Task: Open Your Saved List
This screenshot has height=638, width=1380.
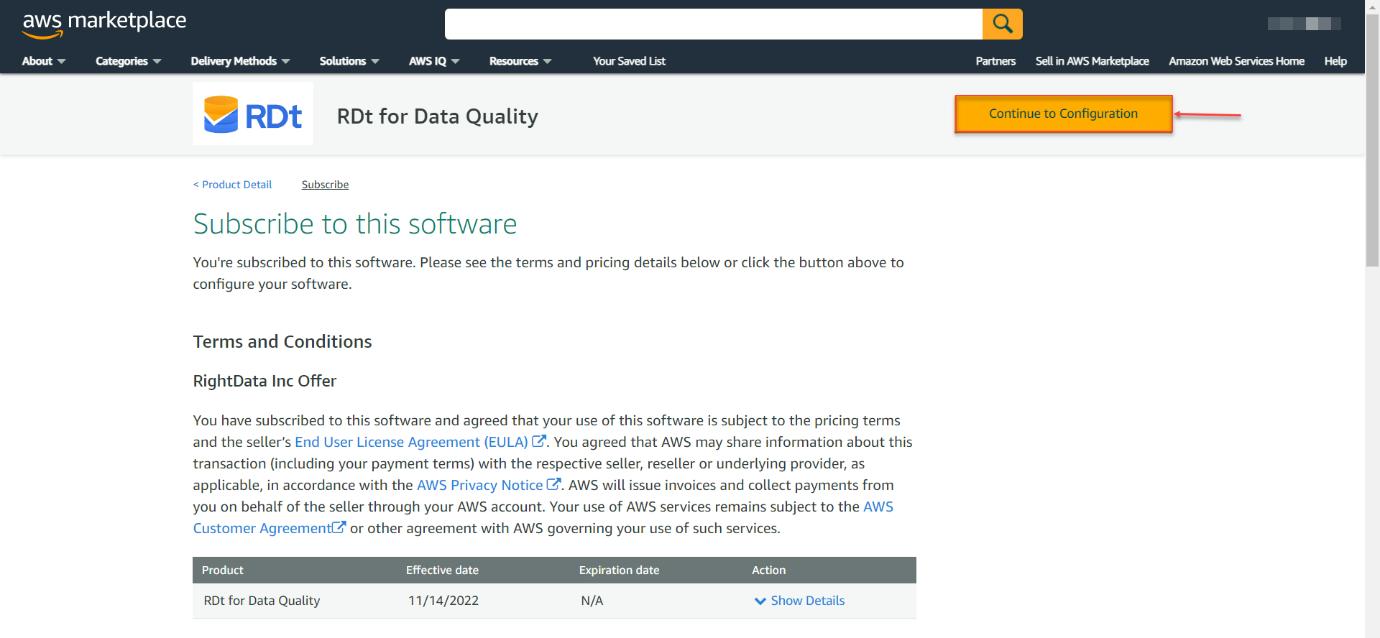Action: point(629,61)
